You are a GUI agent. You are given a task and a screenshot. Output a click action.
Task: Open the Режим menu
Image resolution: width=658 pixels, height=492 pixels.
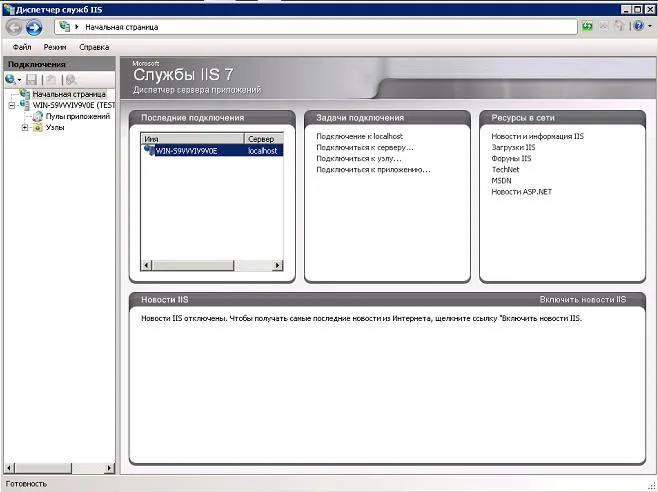click(x=55, y=47)
